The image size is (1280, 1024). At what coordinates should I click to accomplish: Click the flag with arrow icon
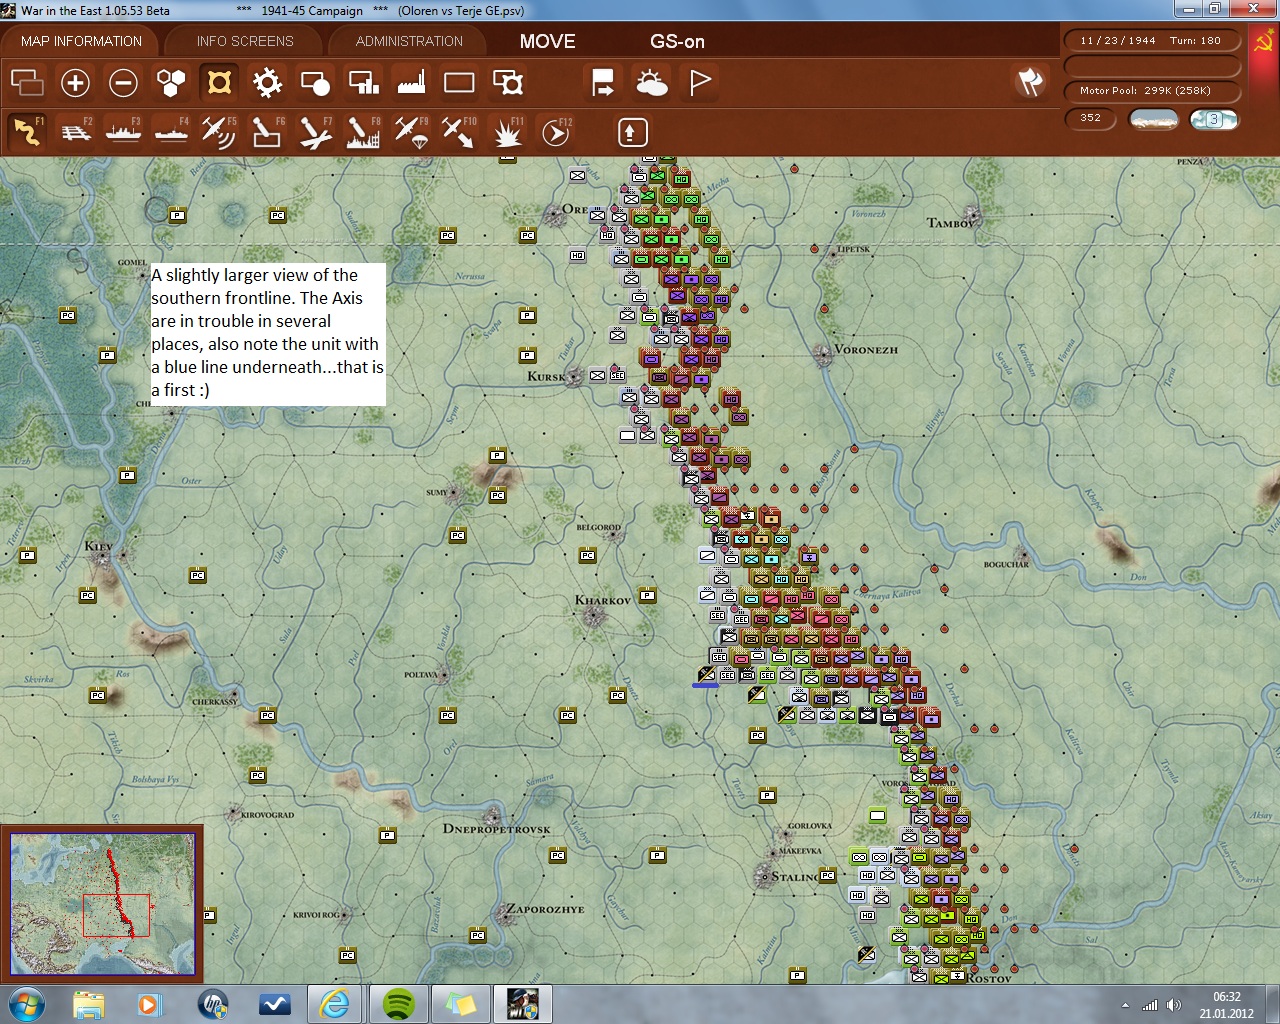pyautogui.click(x=603, y=82)
